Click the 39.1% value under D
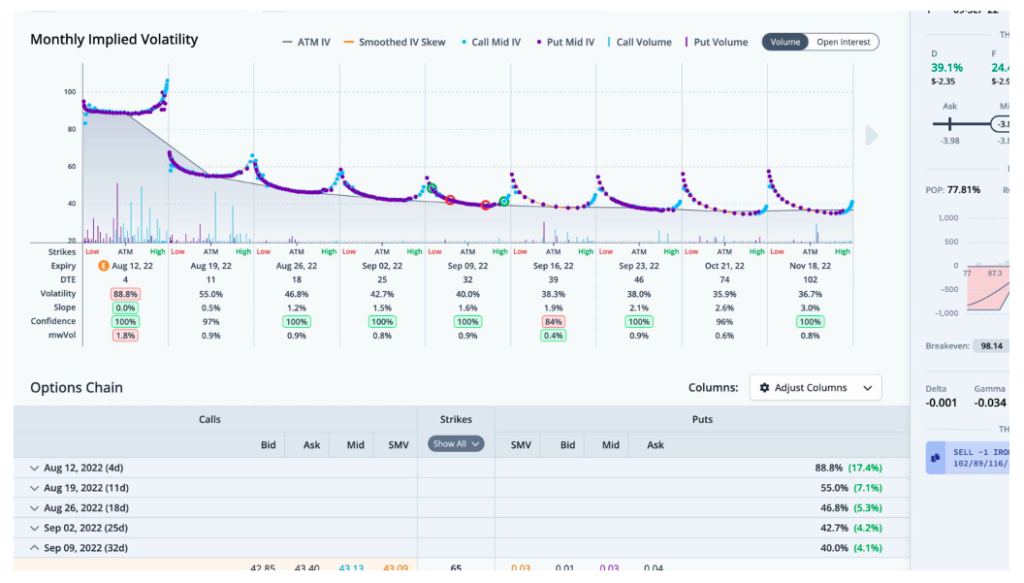This screenshot has height=583, width=1024. click(946, 68)
